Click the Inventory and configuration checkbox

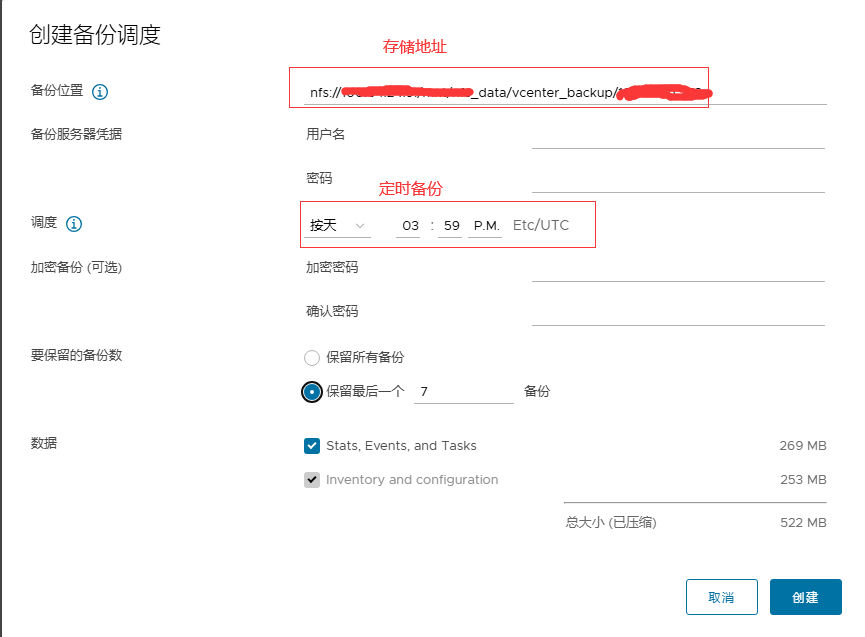(x=314, y=480)
